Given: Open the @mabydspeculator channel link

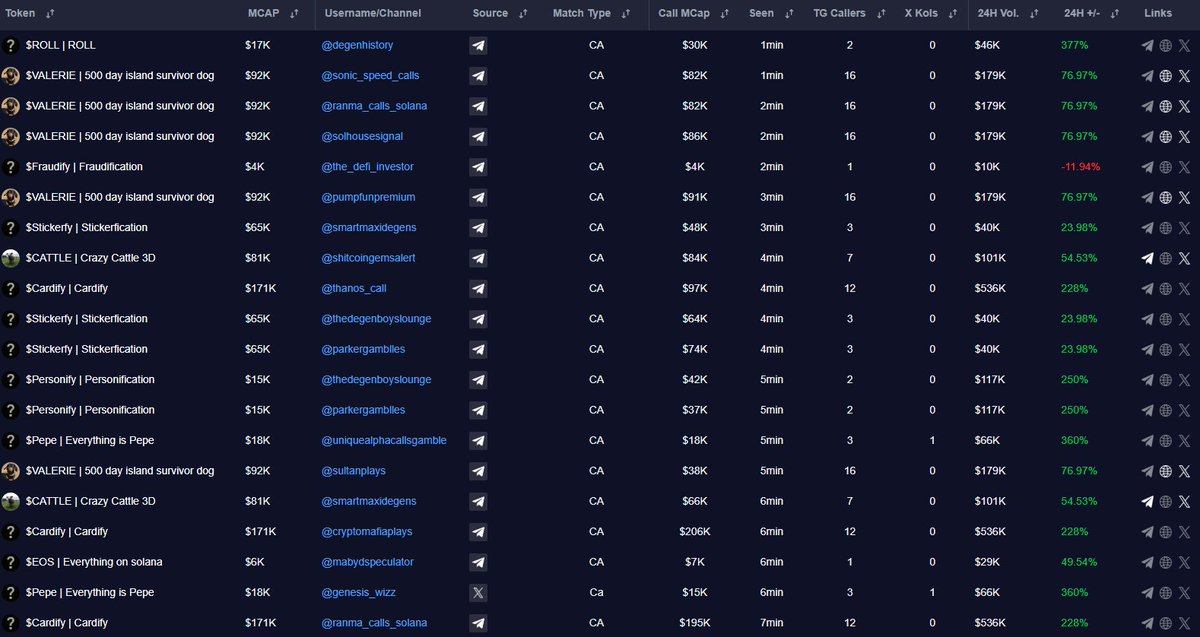Looking at the screenshot, I should click(367, 562).
